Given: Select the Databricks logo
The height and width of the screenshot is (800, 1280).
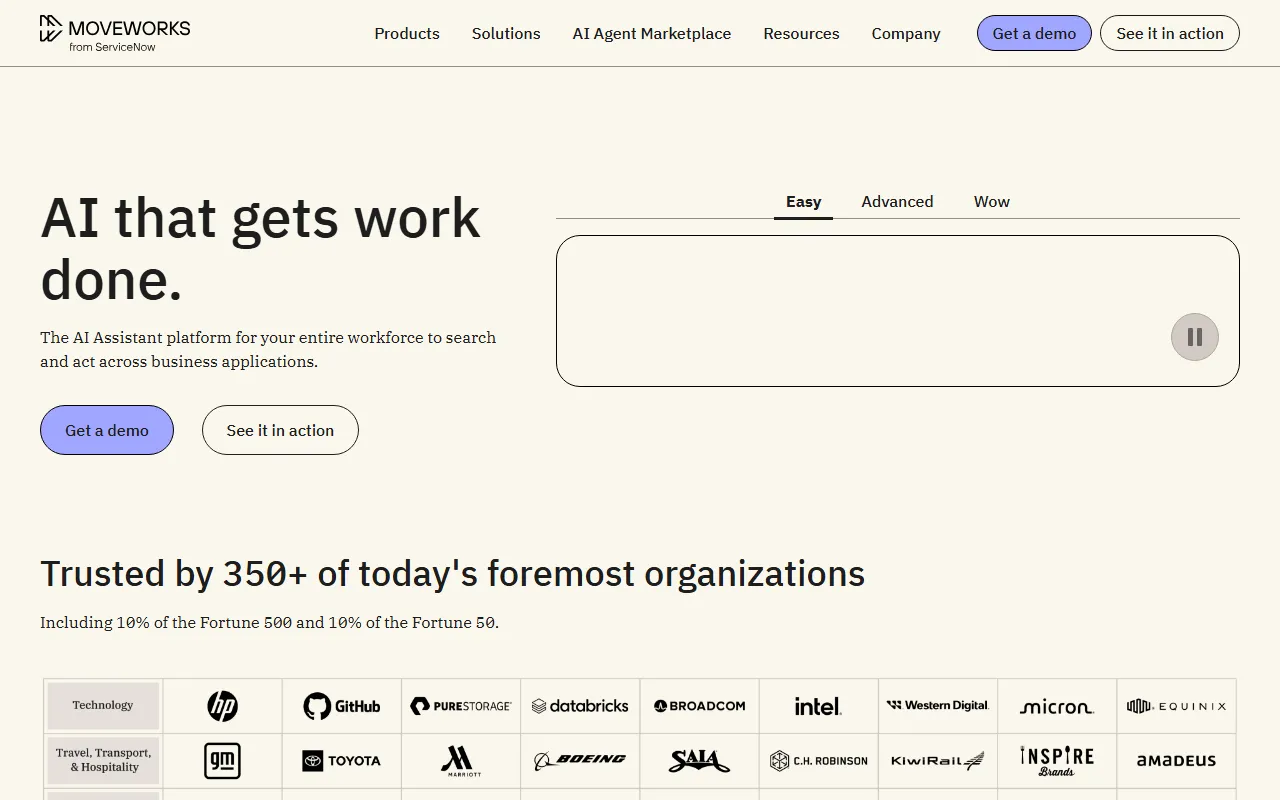Looking at the screenshot, I should 580,705.
